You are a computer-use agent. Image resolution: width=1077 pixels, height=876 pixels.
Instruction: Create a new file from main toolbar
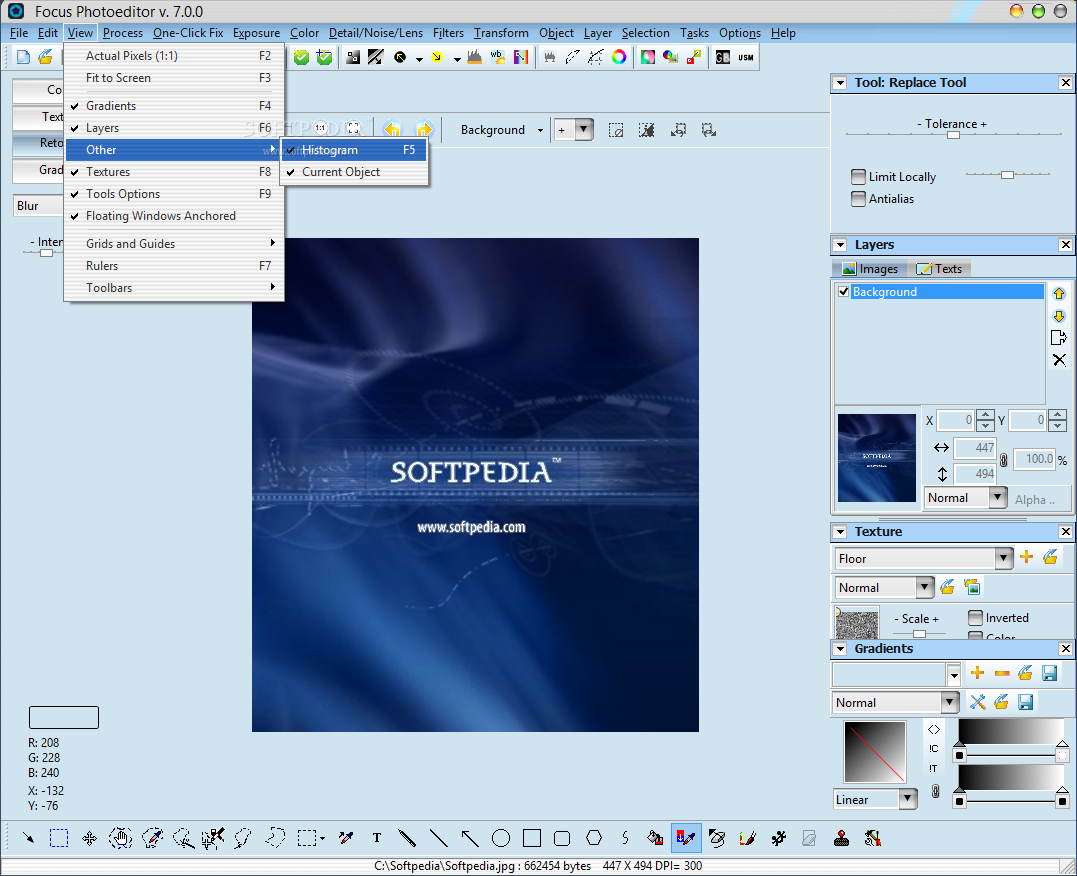coord(23,57)
